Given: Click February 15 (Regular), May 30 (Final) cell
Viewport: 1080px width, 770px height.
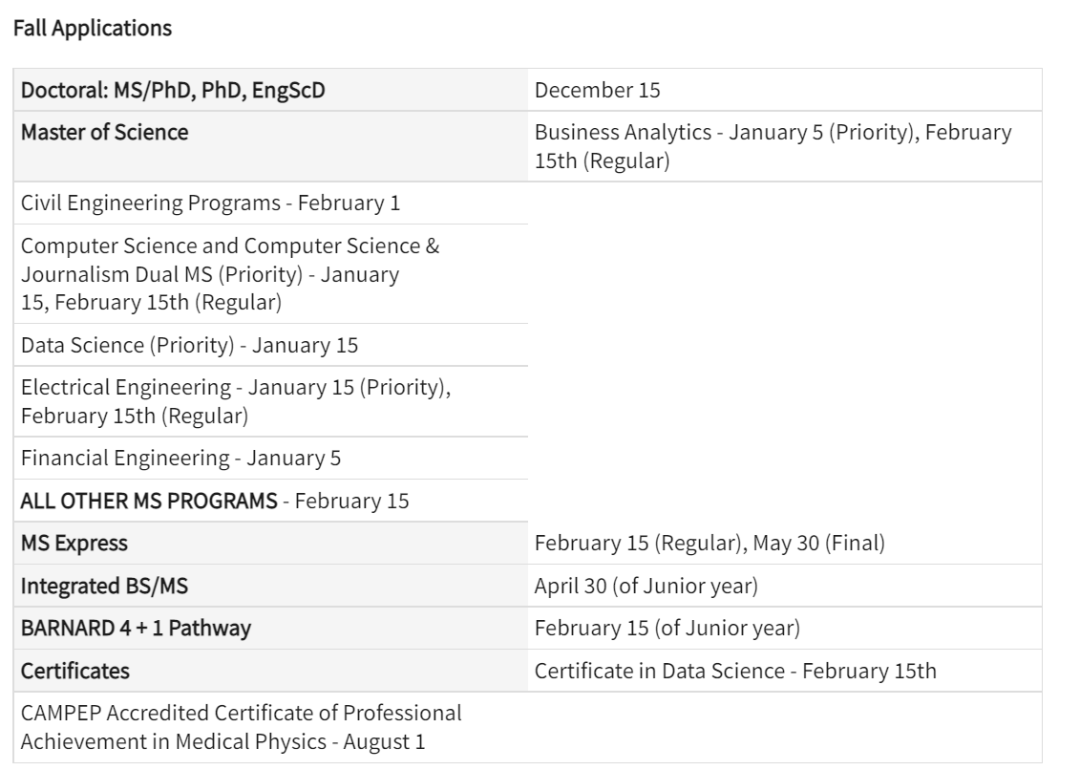Looking at the screenshot, I should coord(711,543).
